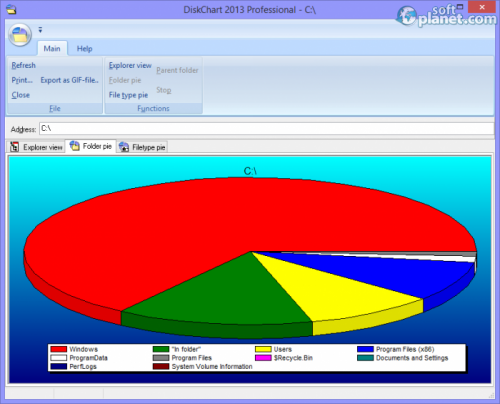This screenshot has width=500, height=404.
Task: Click the navy PerfLogs legend swatch
Action: (58, 367)
